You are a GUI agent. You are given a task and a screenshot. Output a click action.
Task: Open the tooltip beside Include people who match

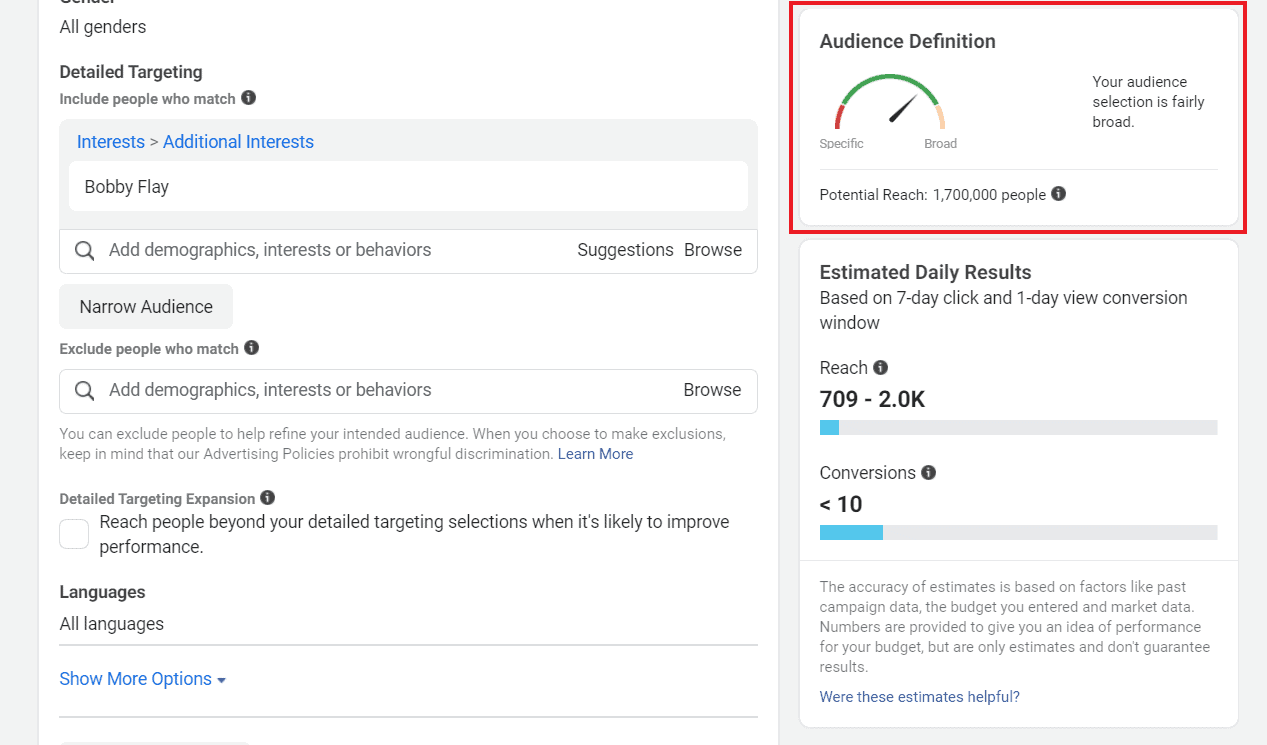[x=249, y=99]
